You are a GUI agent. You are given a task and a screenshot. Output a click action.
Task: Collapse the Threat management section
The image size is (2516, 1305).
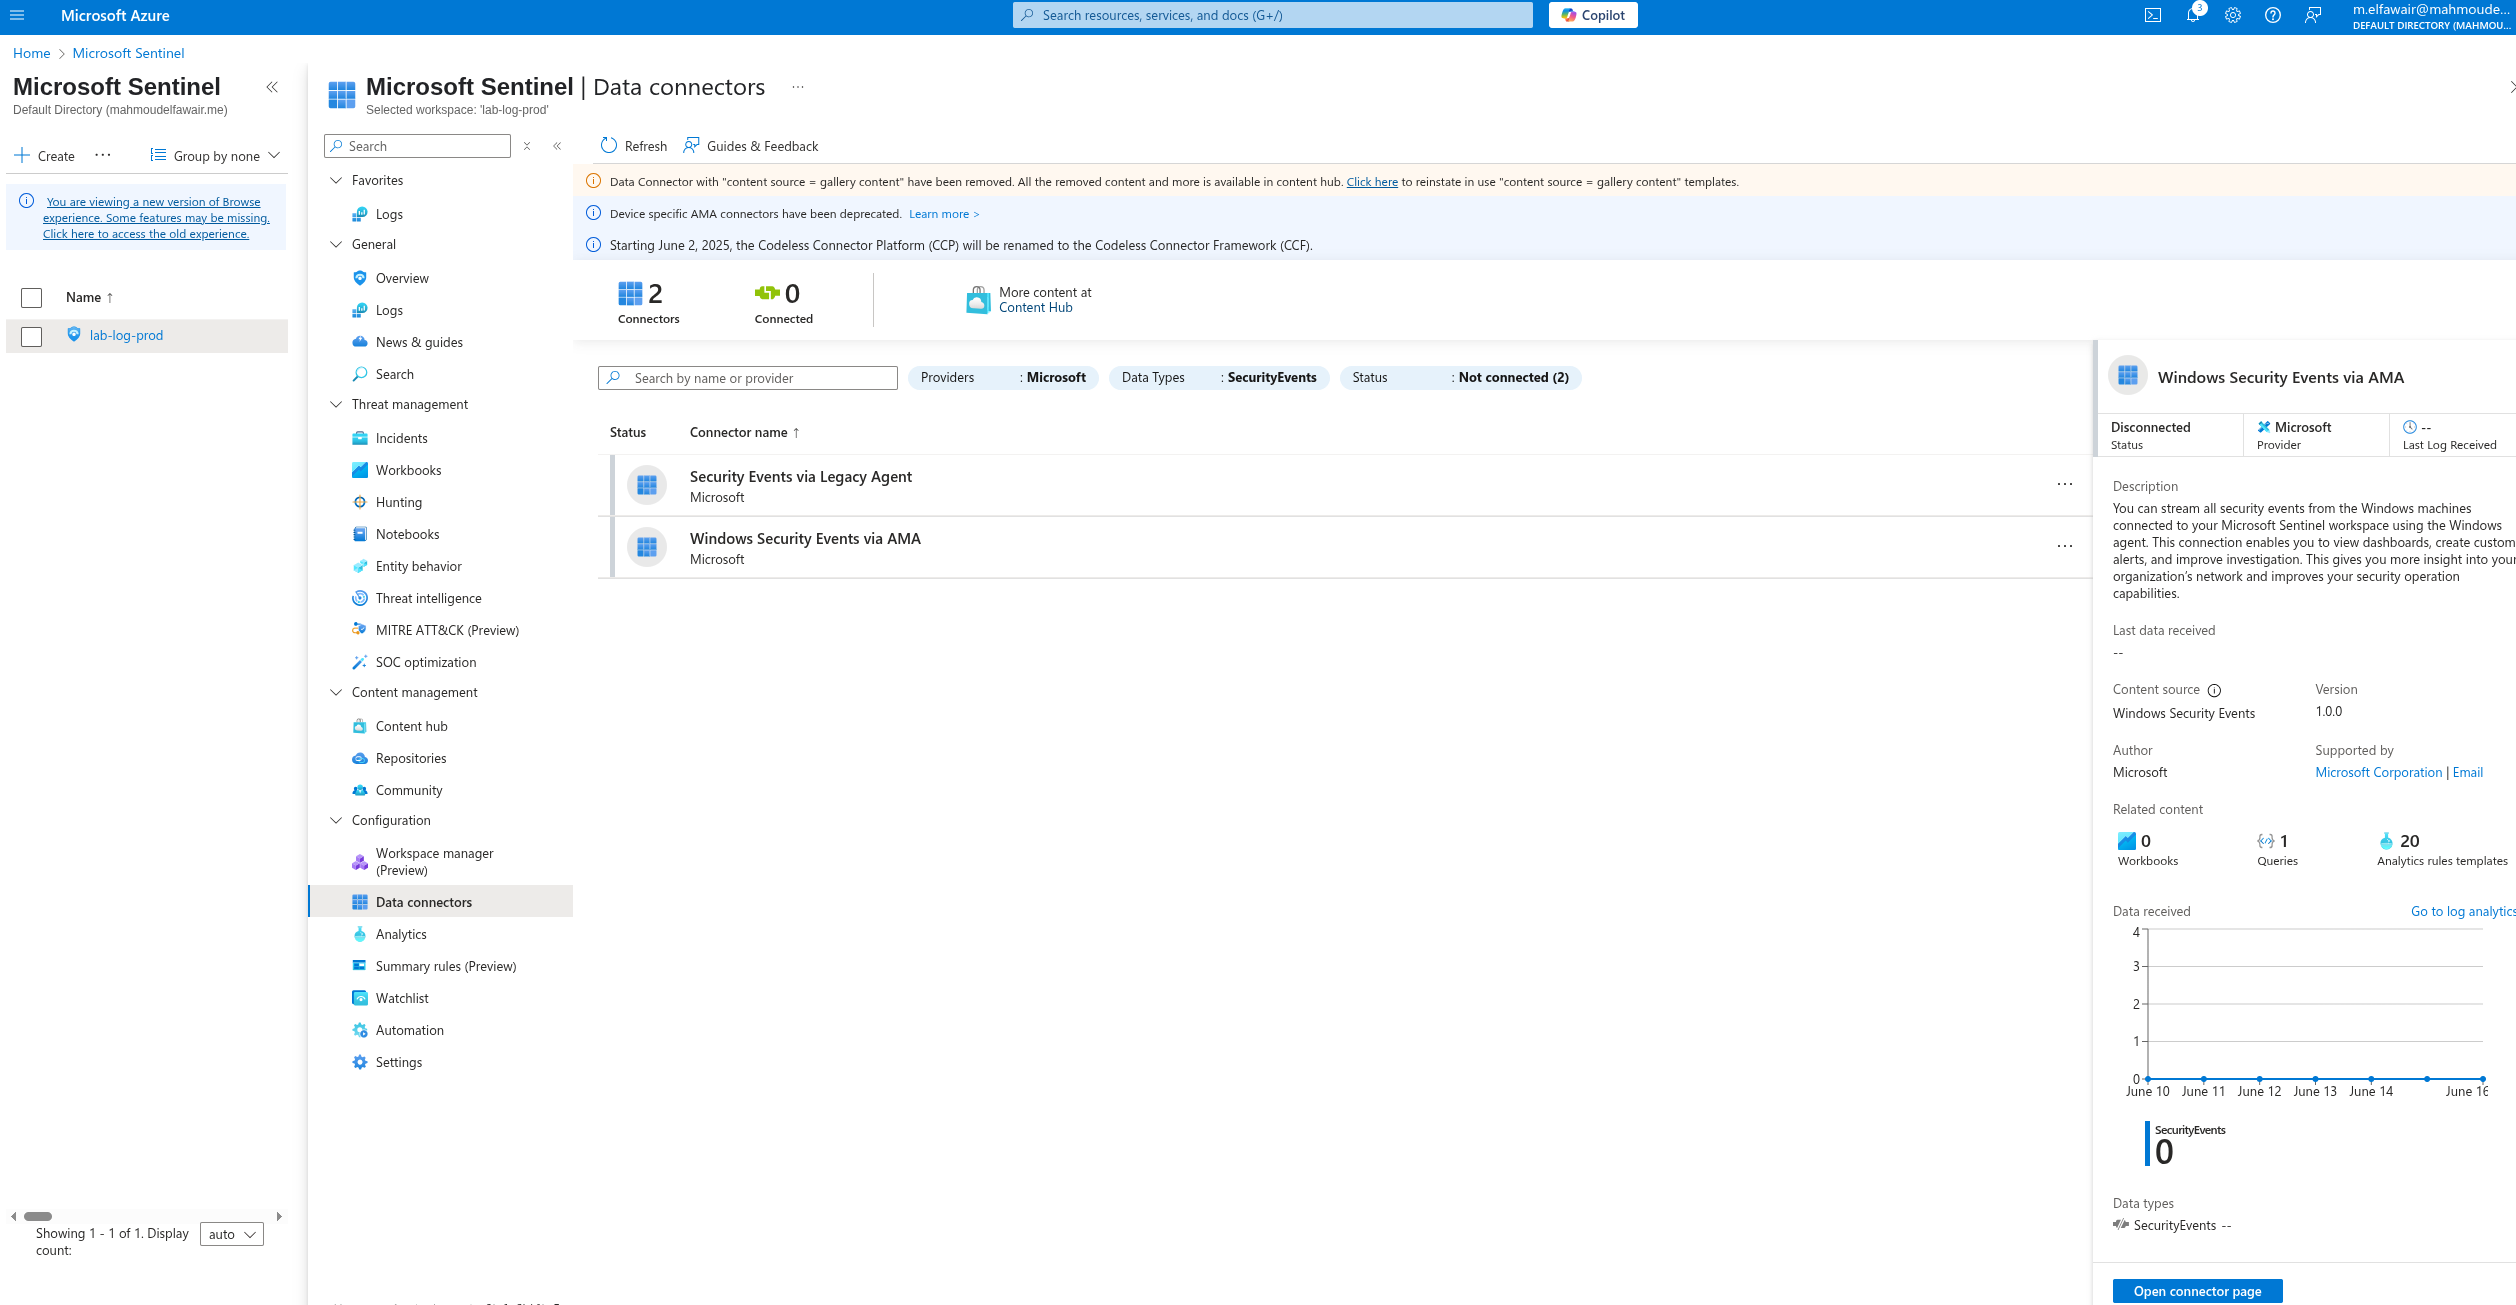[x=336, y=404]
